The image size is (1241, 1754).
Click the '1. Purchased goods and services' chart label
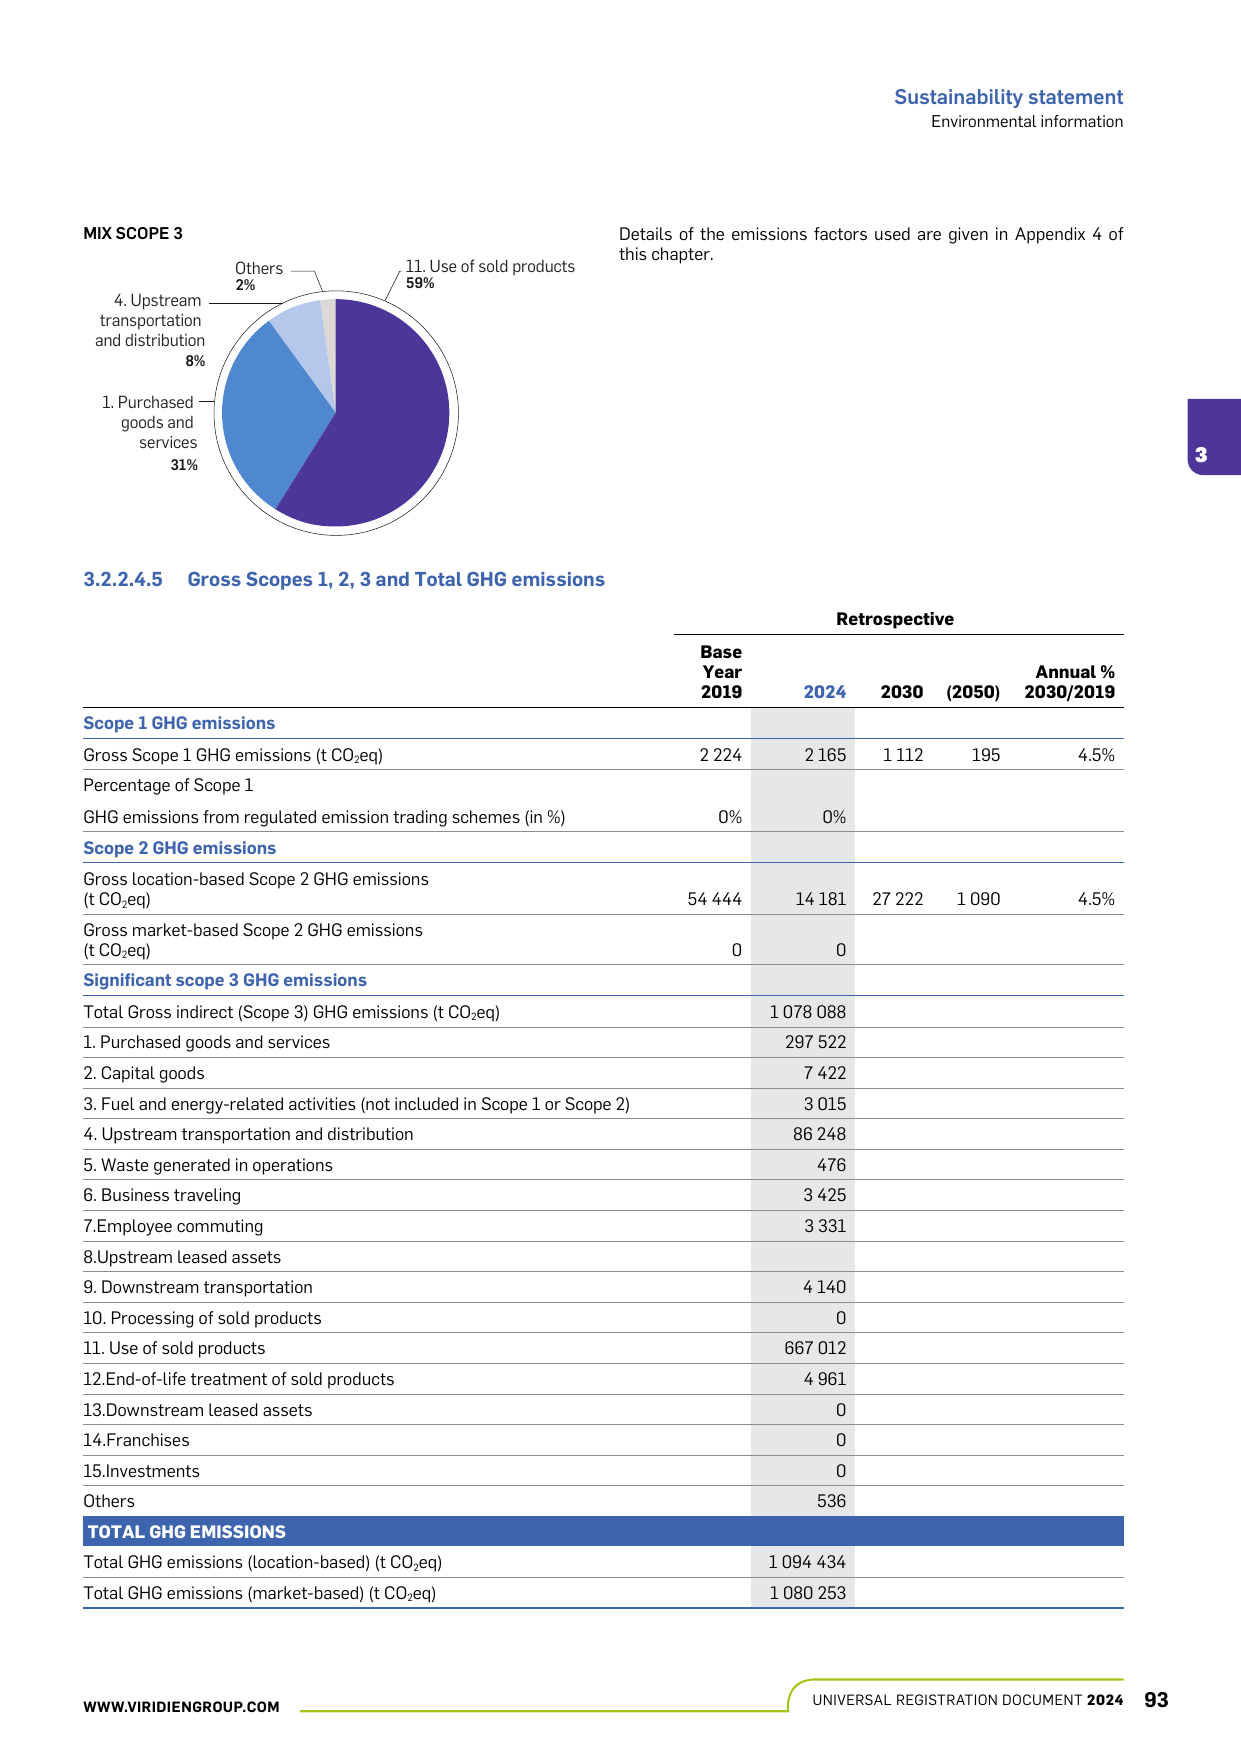(149, 432)
